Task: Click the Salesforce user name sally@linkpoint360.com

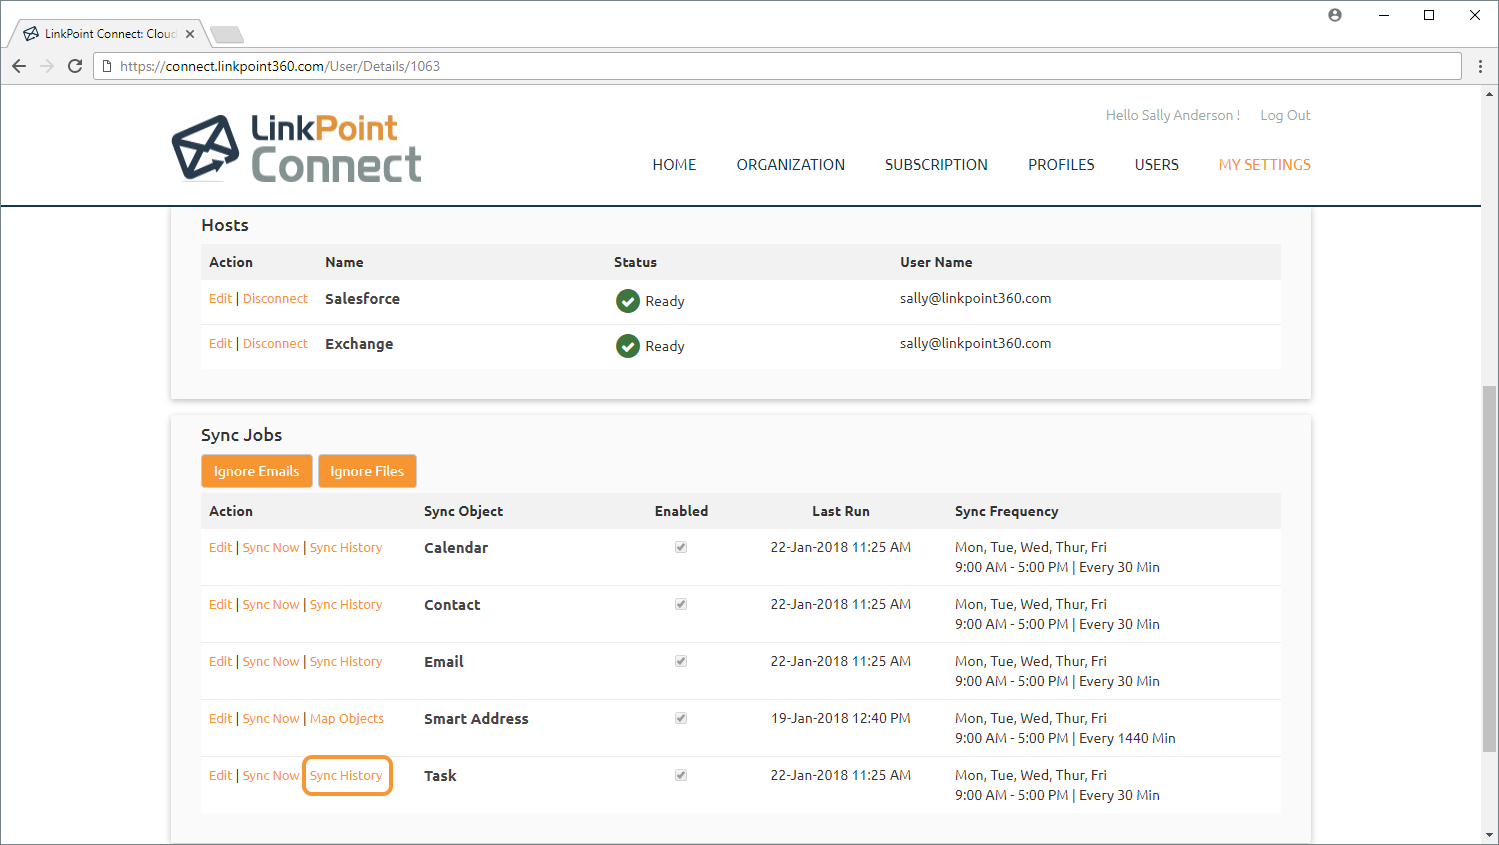Action: pos(975,298)
